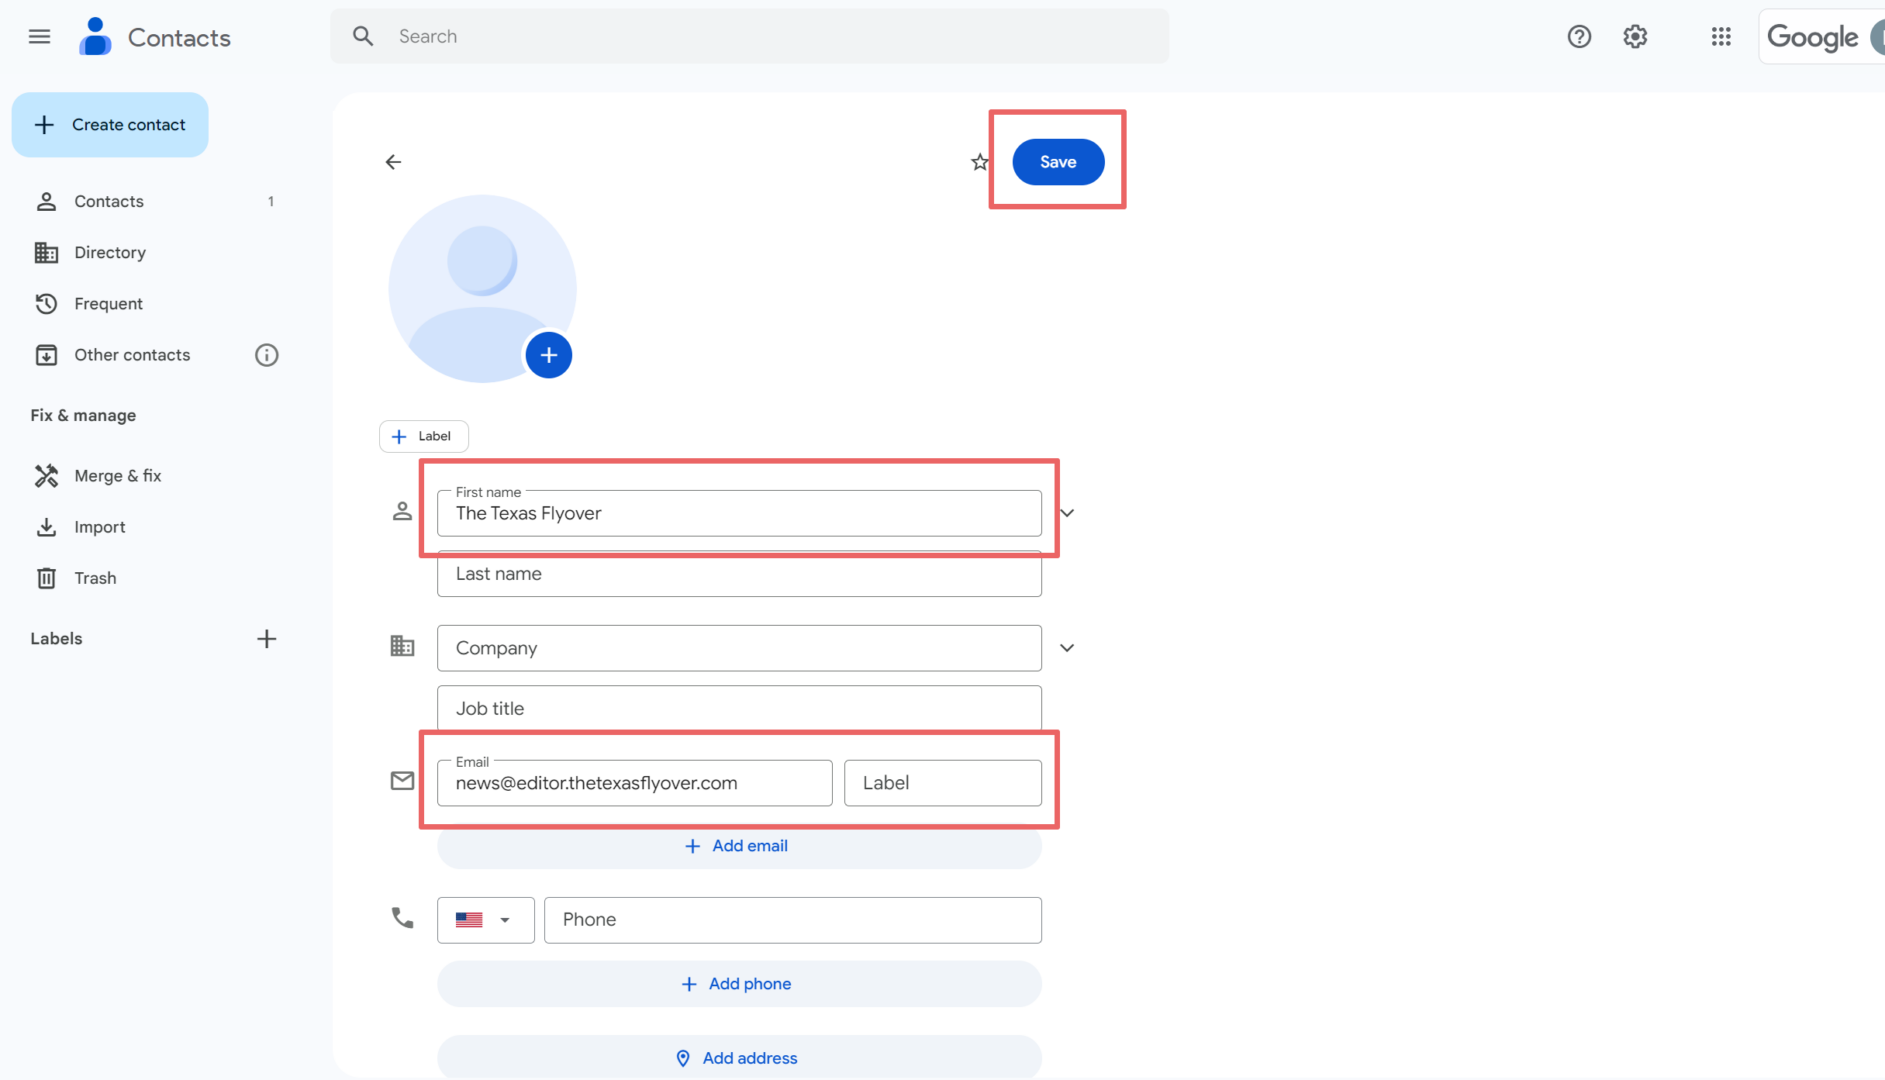
Task: Click the search magnifier icon
Action: pyautogui.click(x=363, y=37)
